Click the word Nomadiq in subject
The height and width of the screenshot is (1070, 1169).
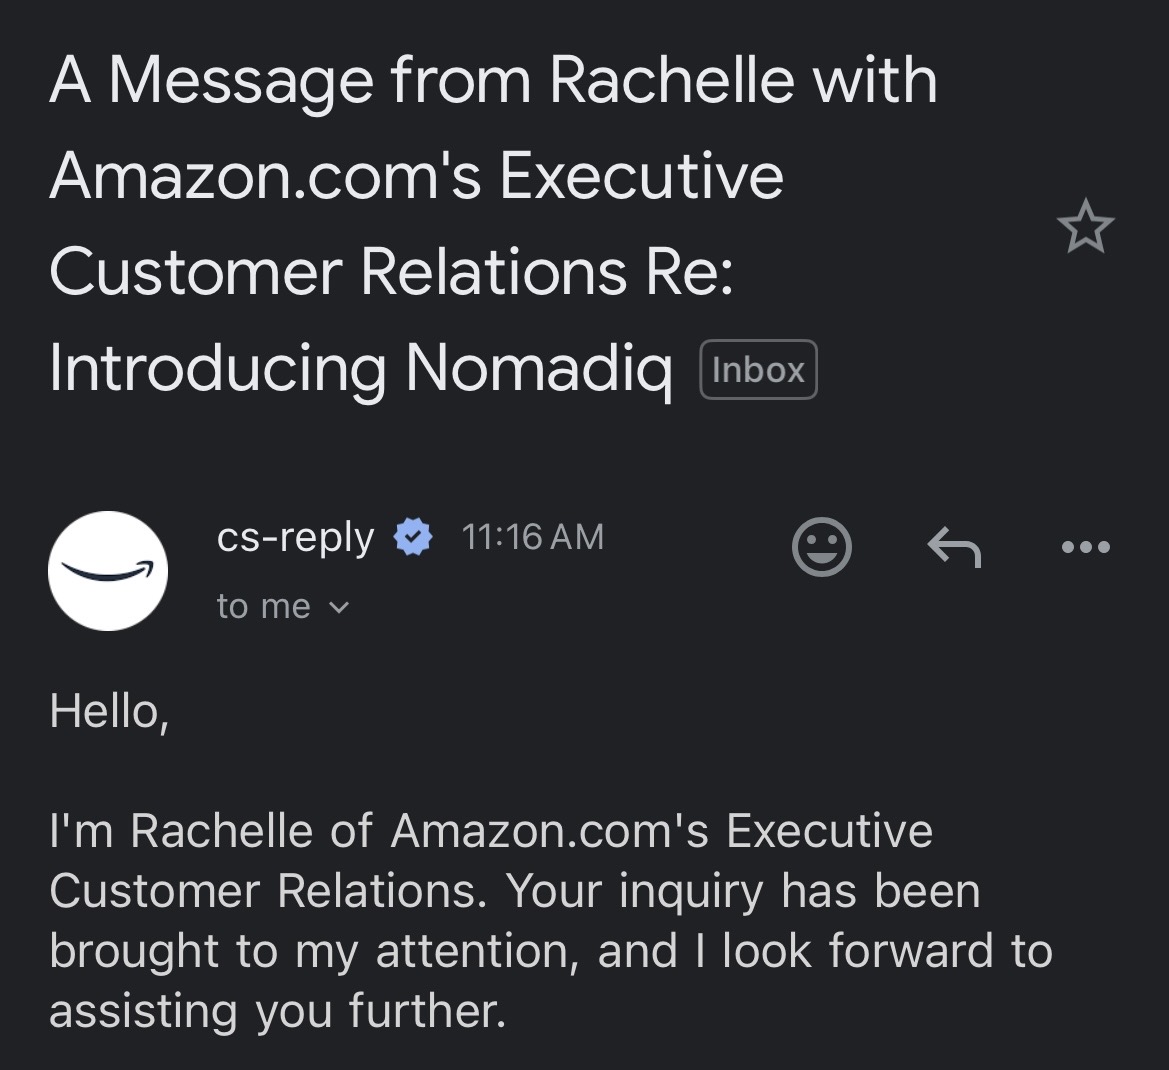pos(539,367)
